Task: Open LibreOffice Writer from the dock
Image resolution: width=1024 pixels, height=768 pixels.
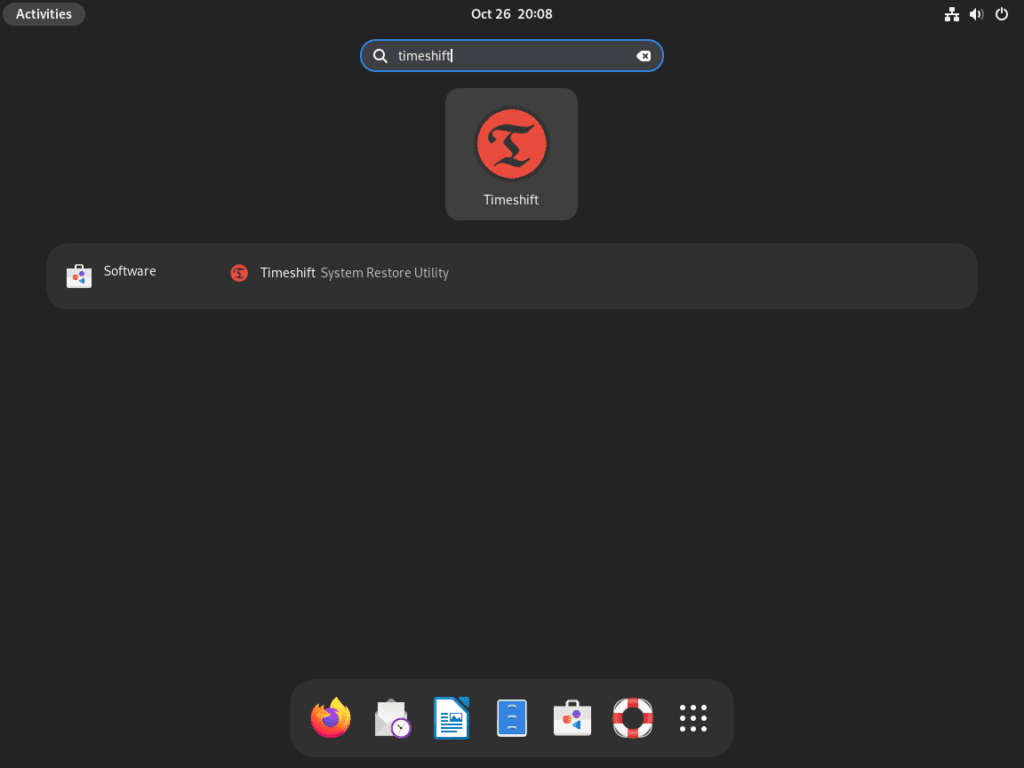Action: (451, 717)
